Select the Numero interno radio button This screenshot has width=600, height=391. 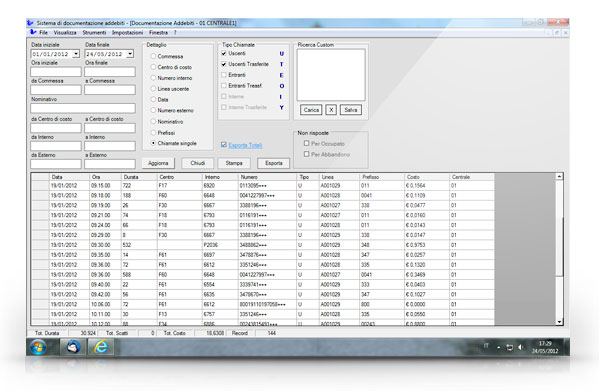click(x=153, y=78)
